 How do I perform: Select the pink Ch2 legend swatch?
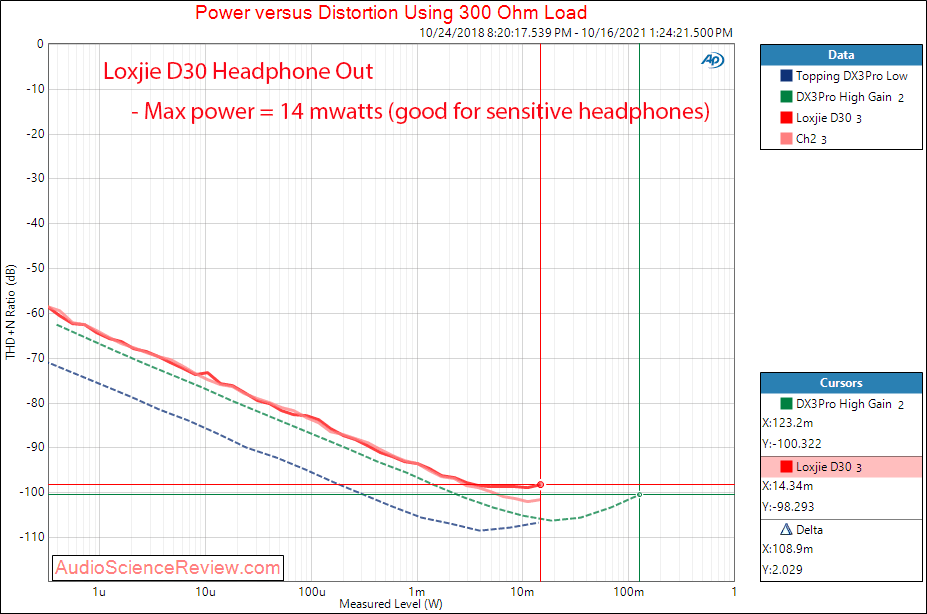pyautogui.click(x=786, y=139)
